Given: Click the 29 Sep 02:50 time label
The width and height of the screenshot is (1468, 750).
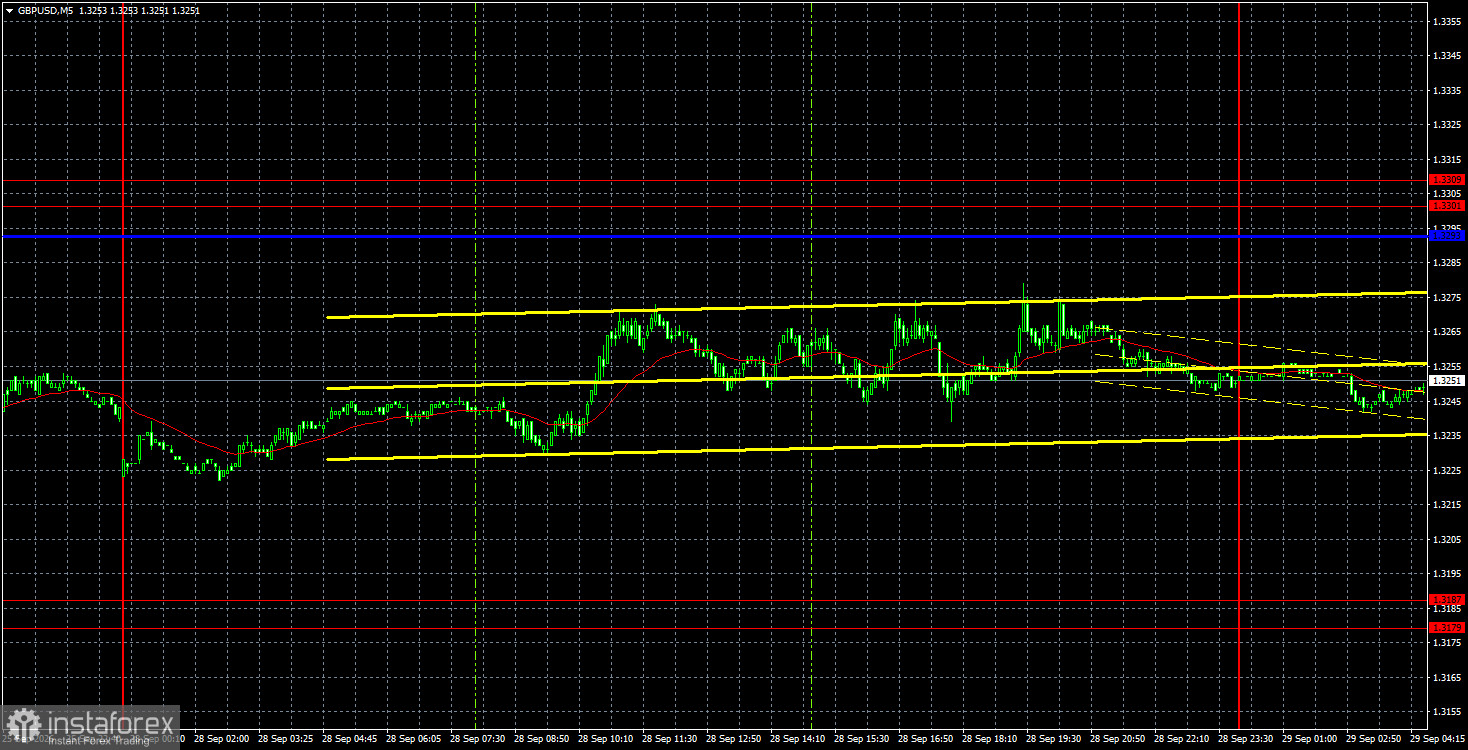Looking at the screenshot, I should coord(1371,739).
